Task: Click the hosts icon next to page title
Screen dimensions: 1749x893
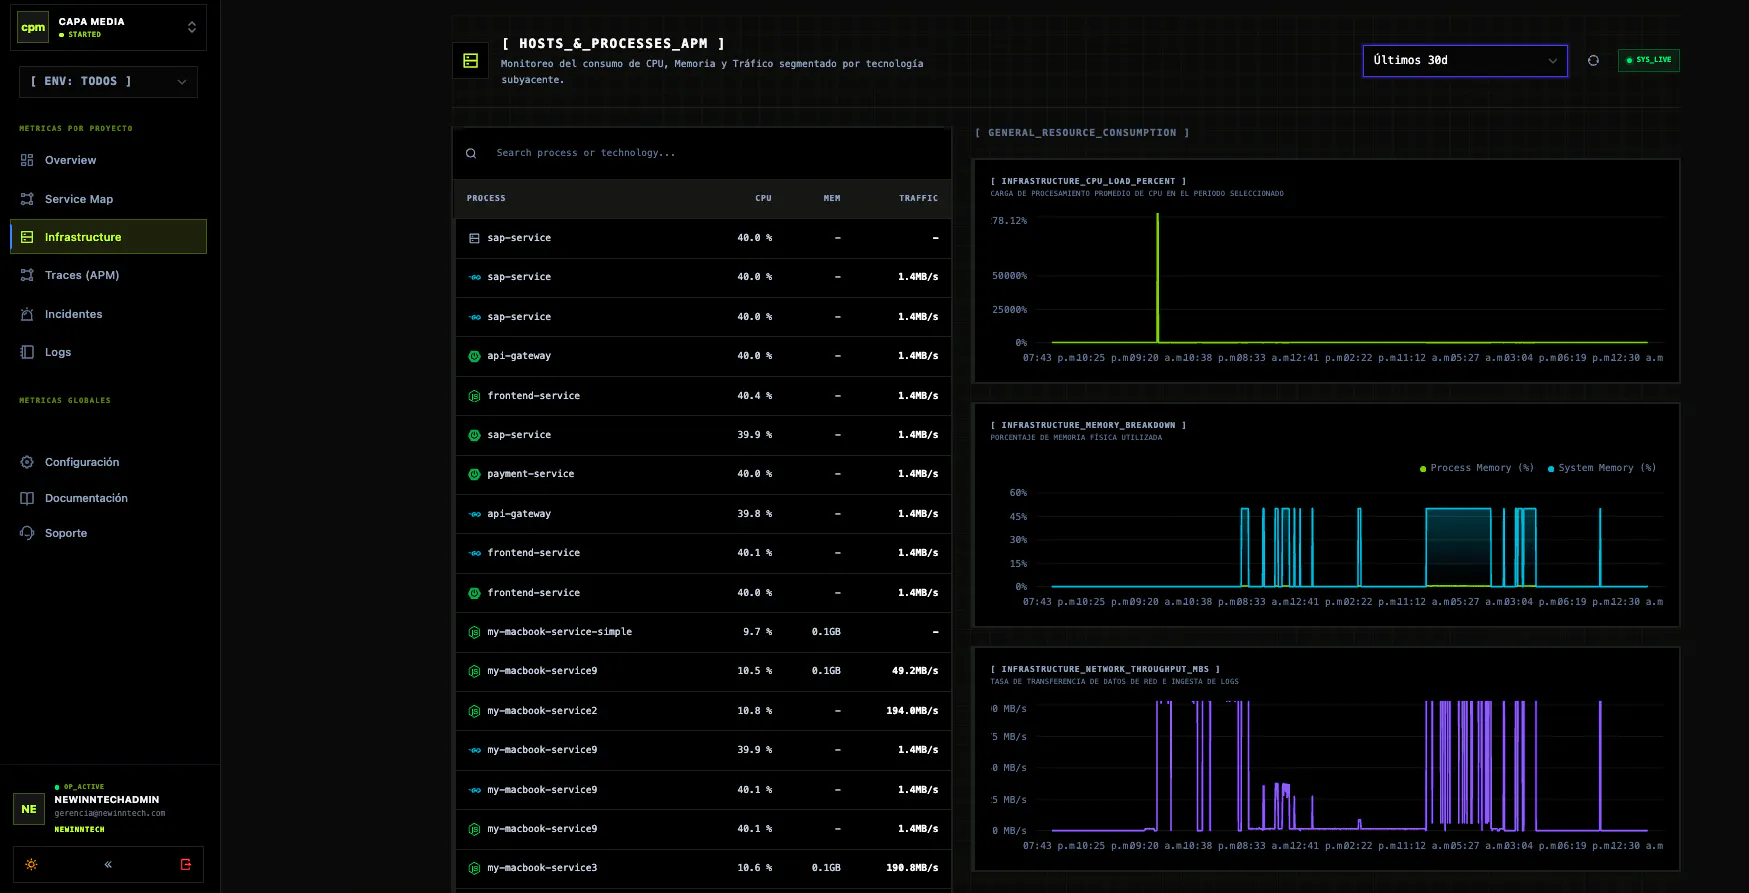Action: [x=470, y=61]
